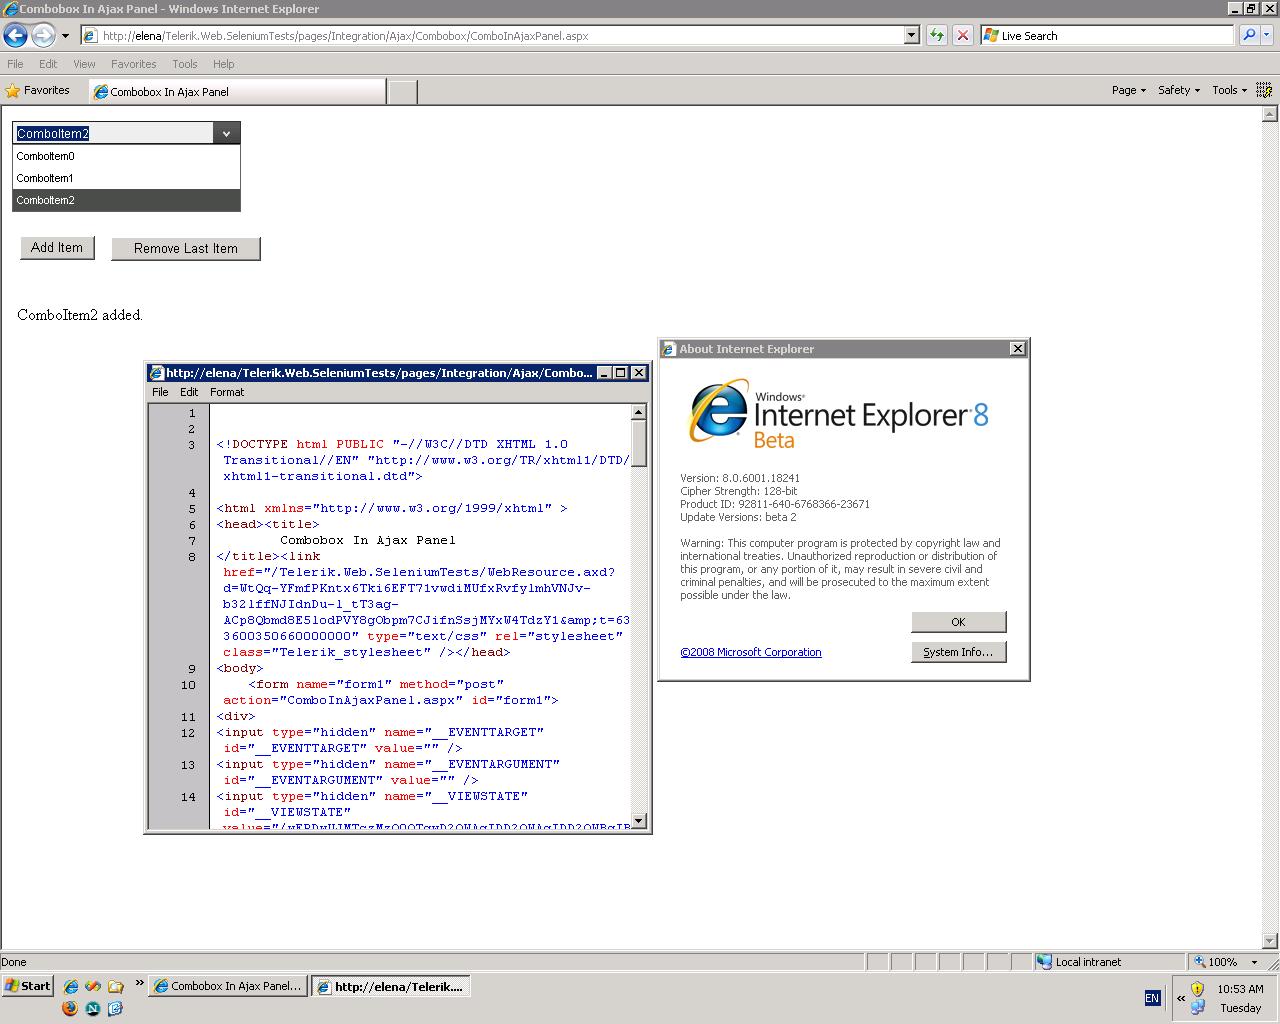Click the Local intranet zone icon
This screenshot has height=1024, width=1280.
click(x=1045, y=962)
